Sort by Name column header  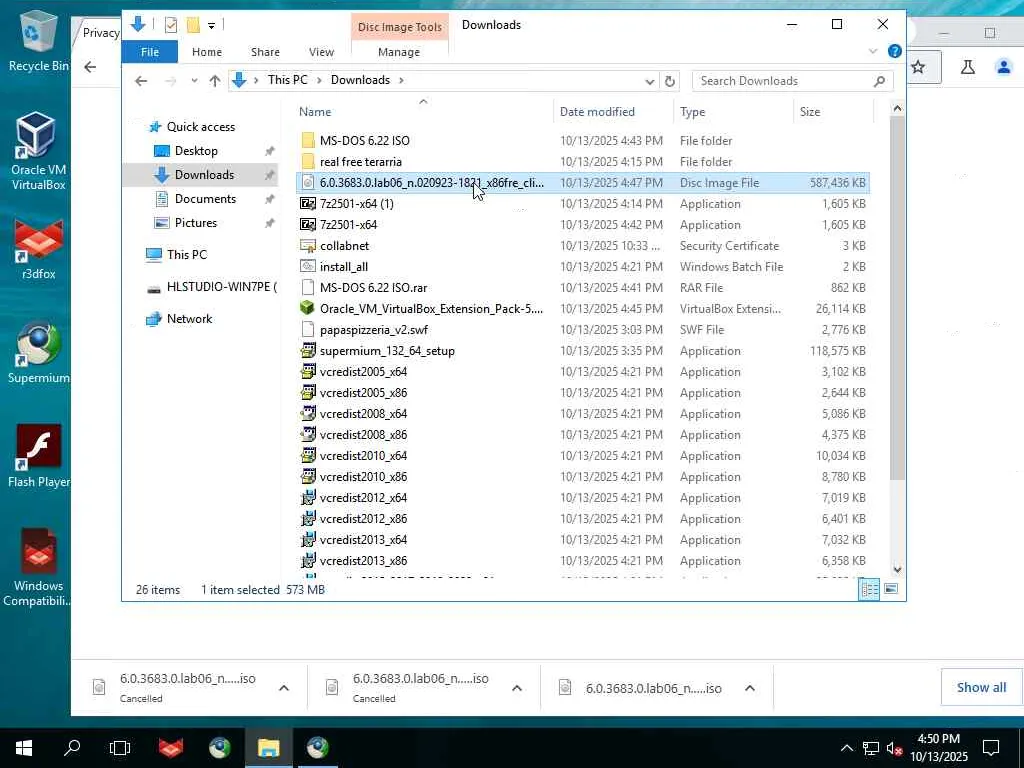click(x=423, y=112)
